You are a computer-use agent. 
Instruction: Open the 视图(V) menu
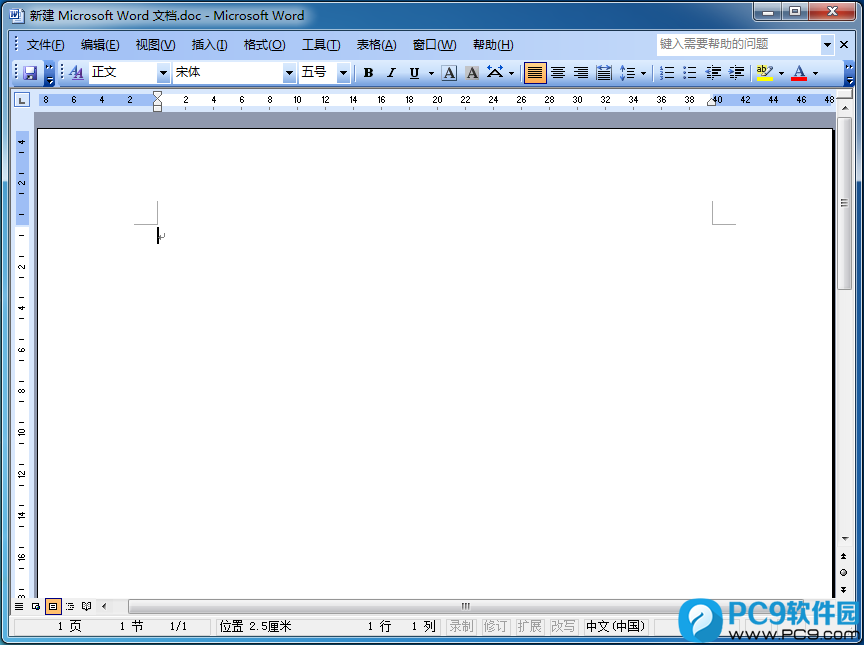pyautogui.click(x=155, y=45)
